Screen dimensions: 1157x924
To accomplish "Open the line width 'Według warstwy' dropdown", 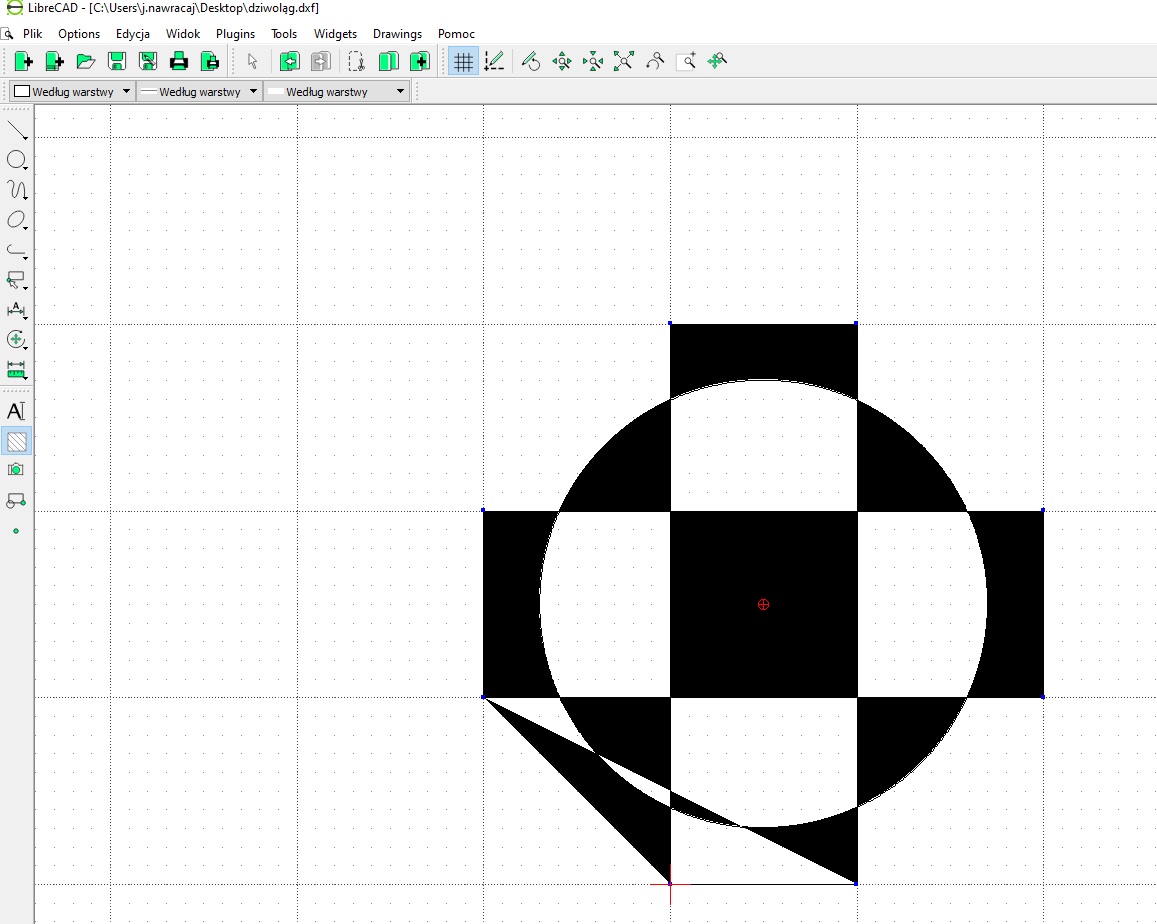I will point(199,92).
